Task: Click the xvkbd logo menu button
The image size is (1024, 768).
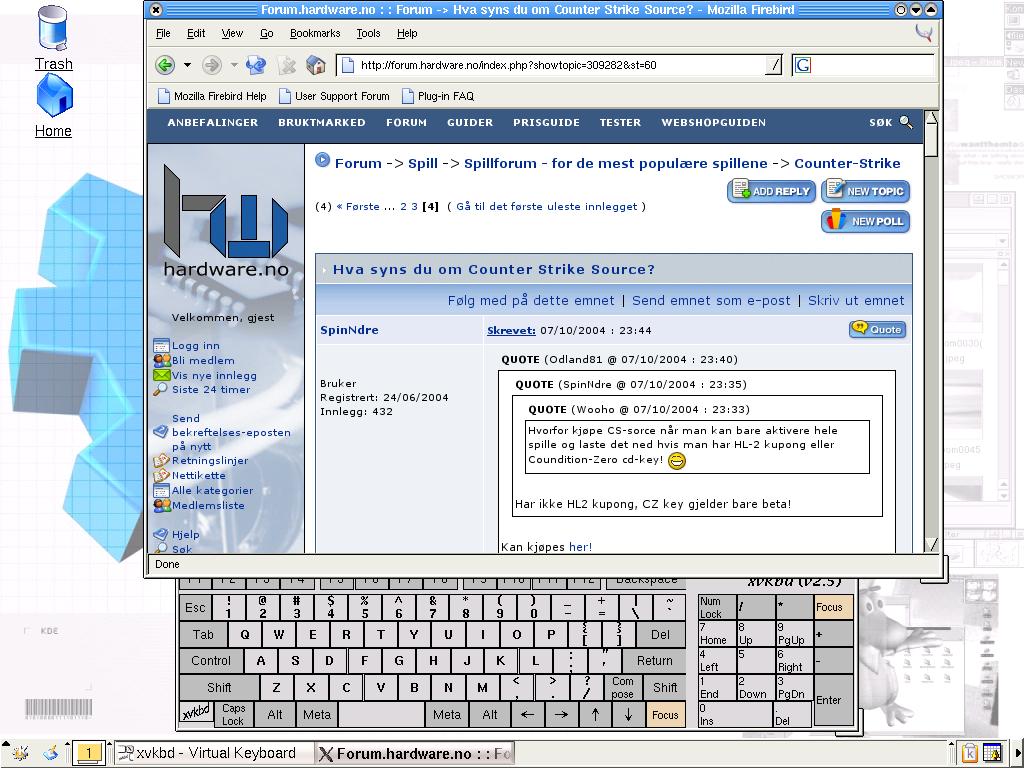Action: [197, 712]
